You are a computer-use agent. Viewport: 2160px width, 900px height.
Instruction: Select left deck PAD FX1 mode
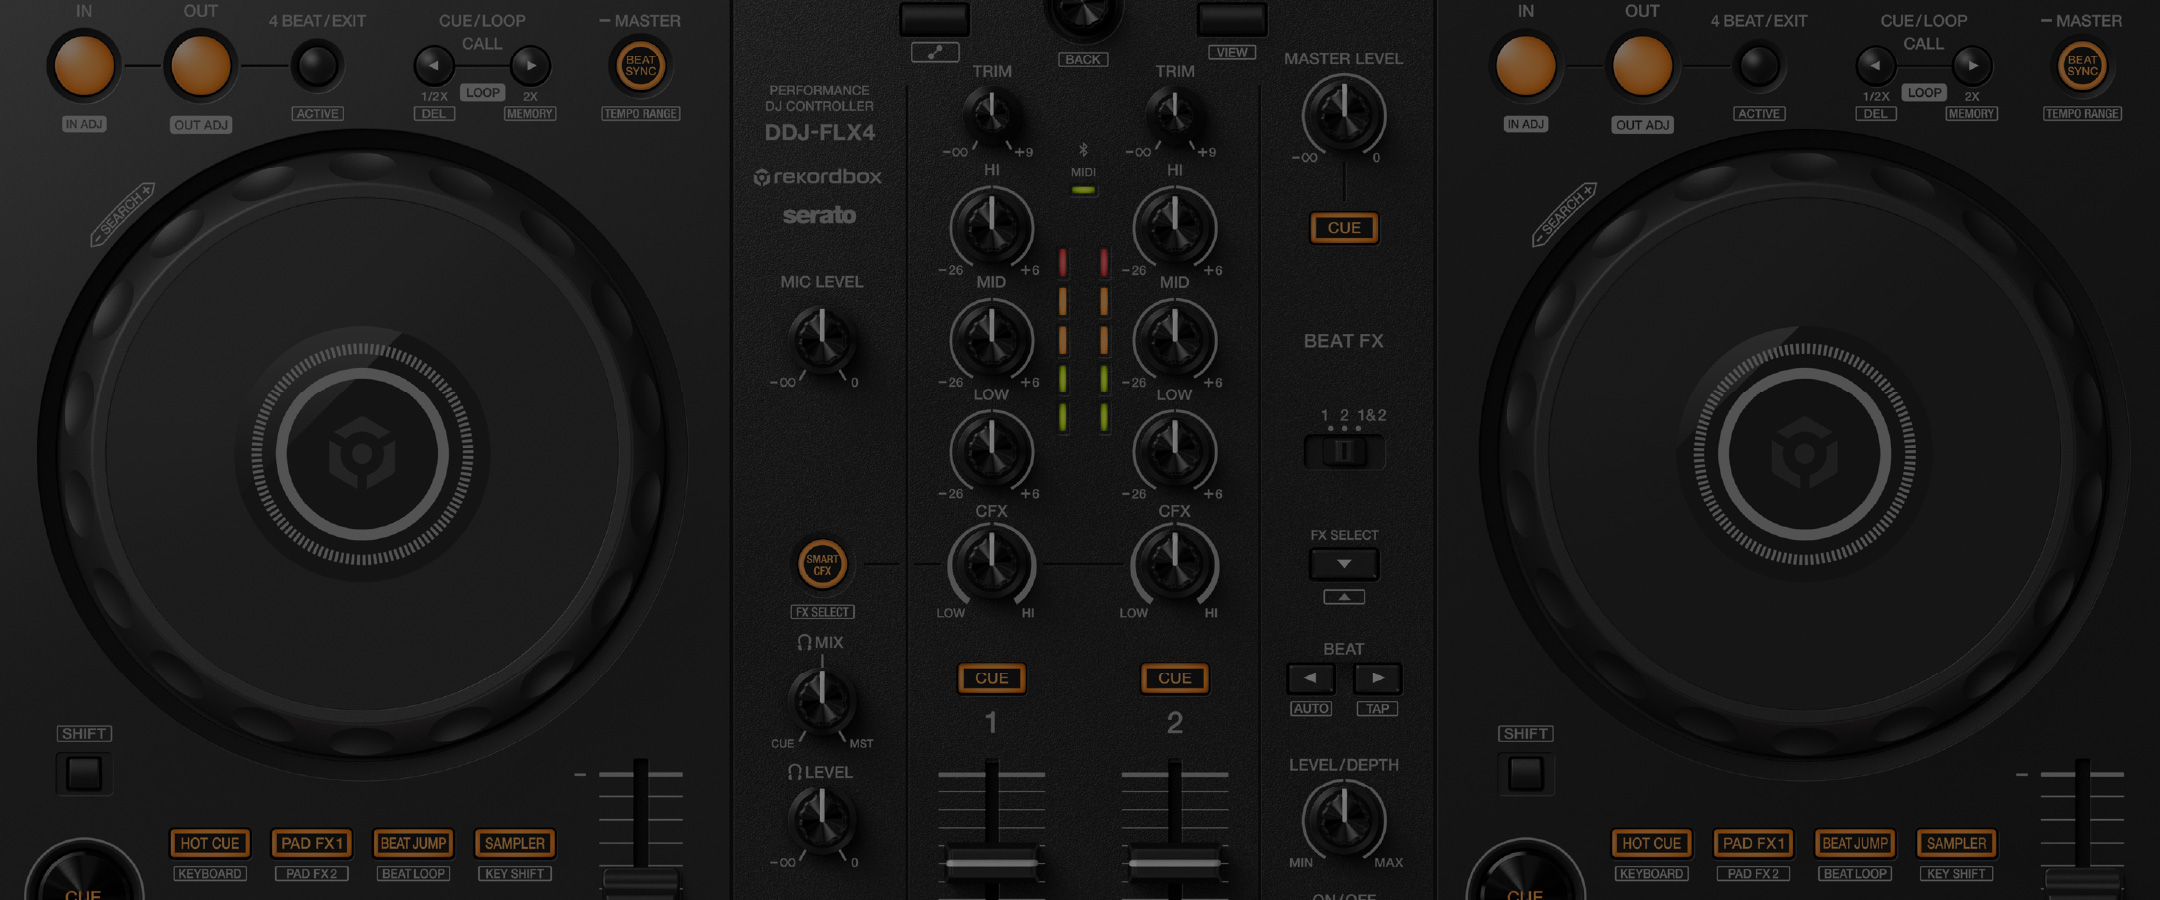pyautogui.click(x=312, y=843)
